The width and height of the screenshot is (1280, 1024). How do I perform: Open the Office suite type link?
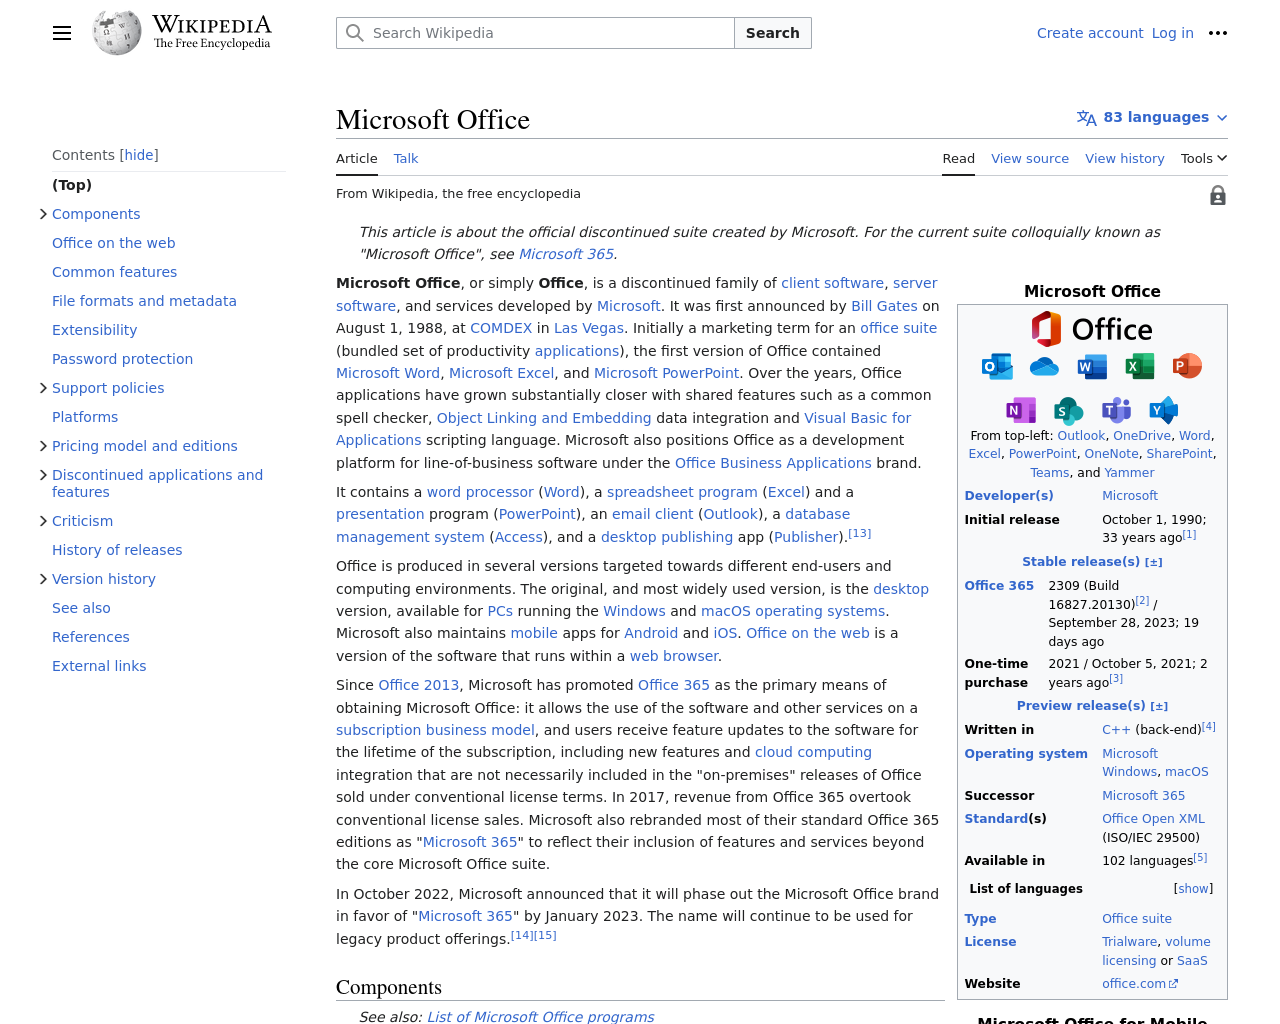coord(1137,919)
